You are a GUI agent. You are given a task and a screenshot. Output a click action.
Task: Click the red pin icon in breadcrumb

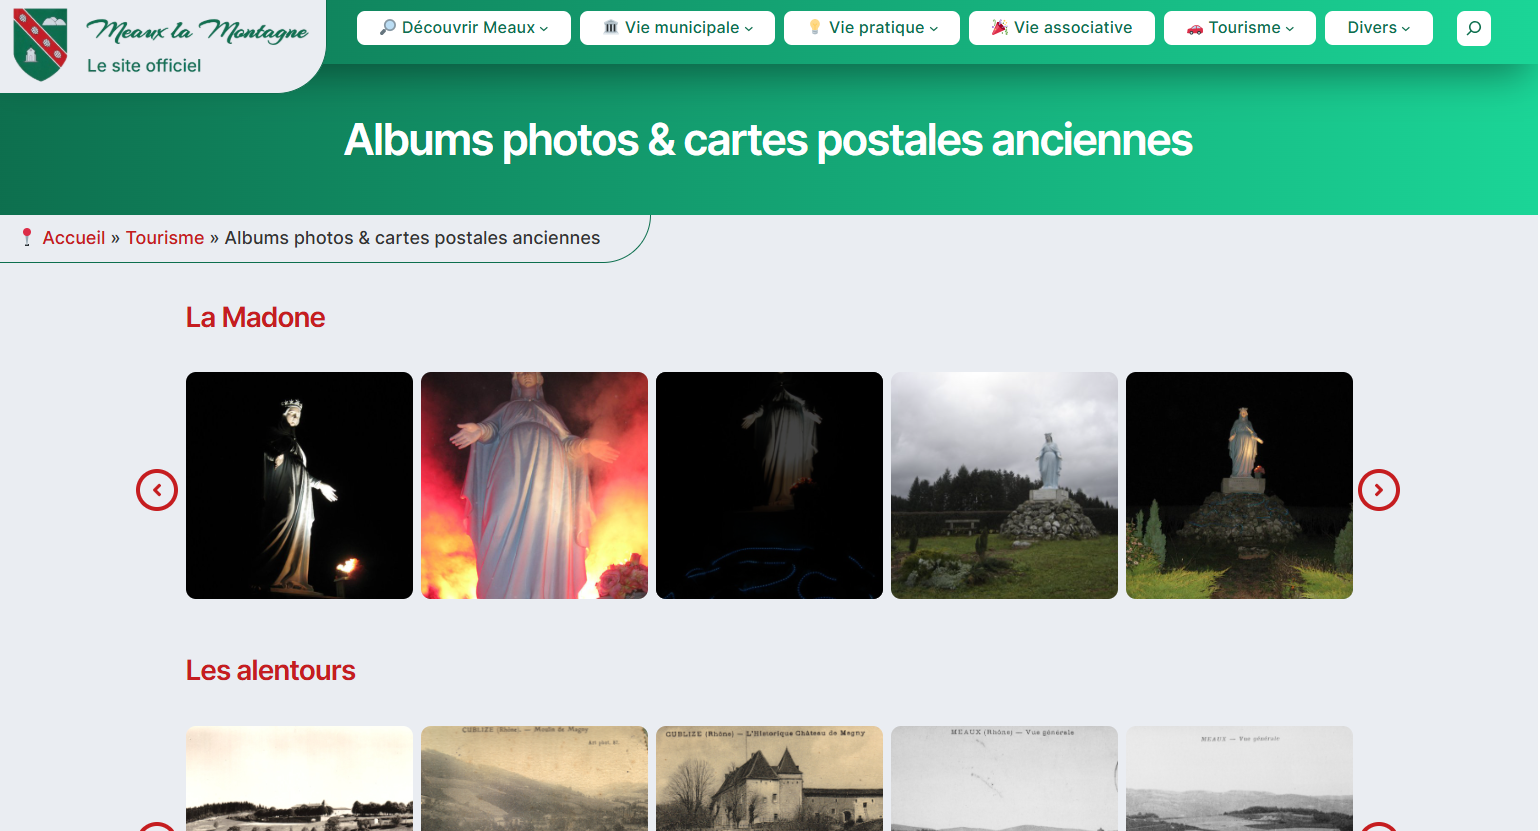click(27, 238)
